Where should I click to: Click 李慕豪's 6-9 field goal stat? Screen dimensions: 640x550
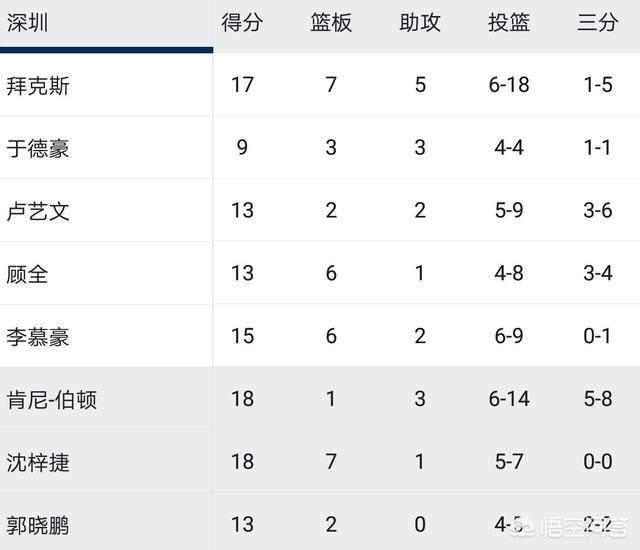(x=509, y=336)
